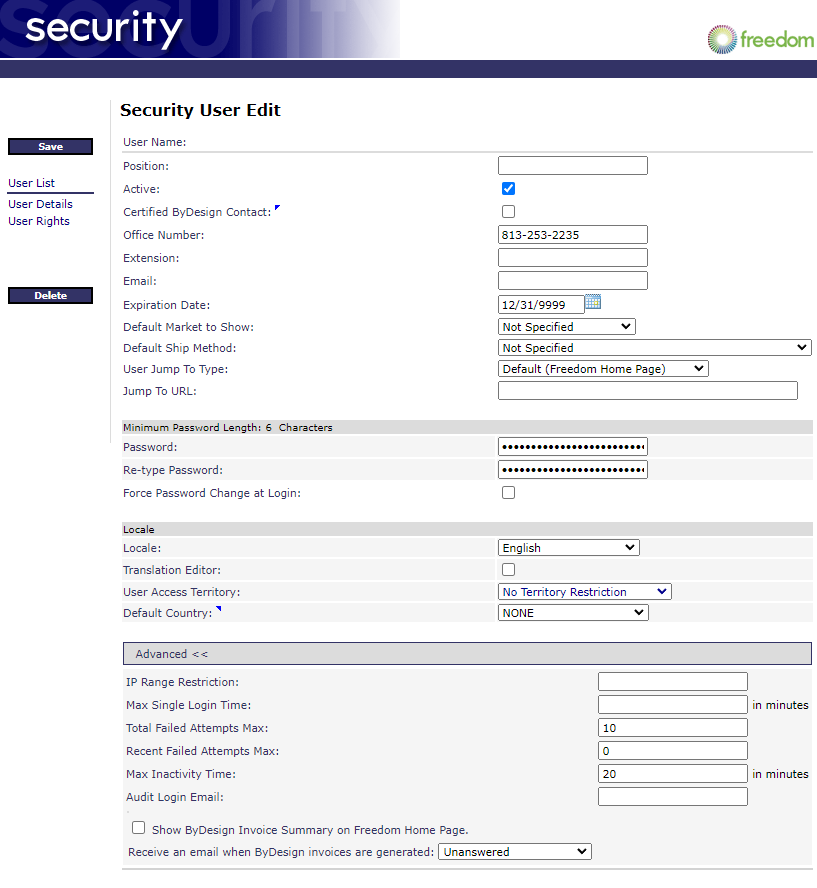Expand the Default Ship Method dropdown
Image resolution: width=817 pixels, height=888 pixels.
pos(654,347)
